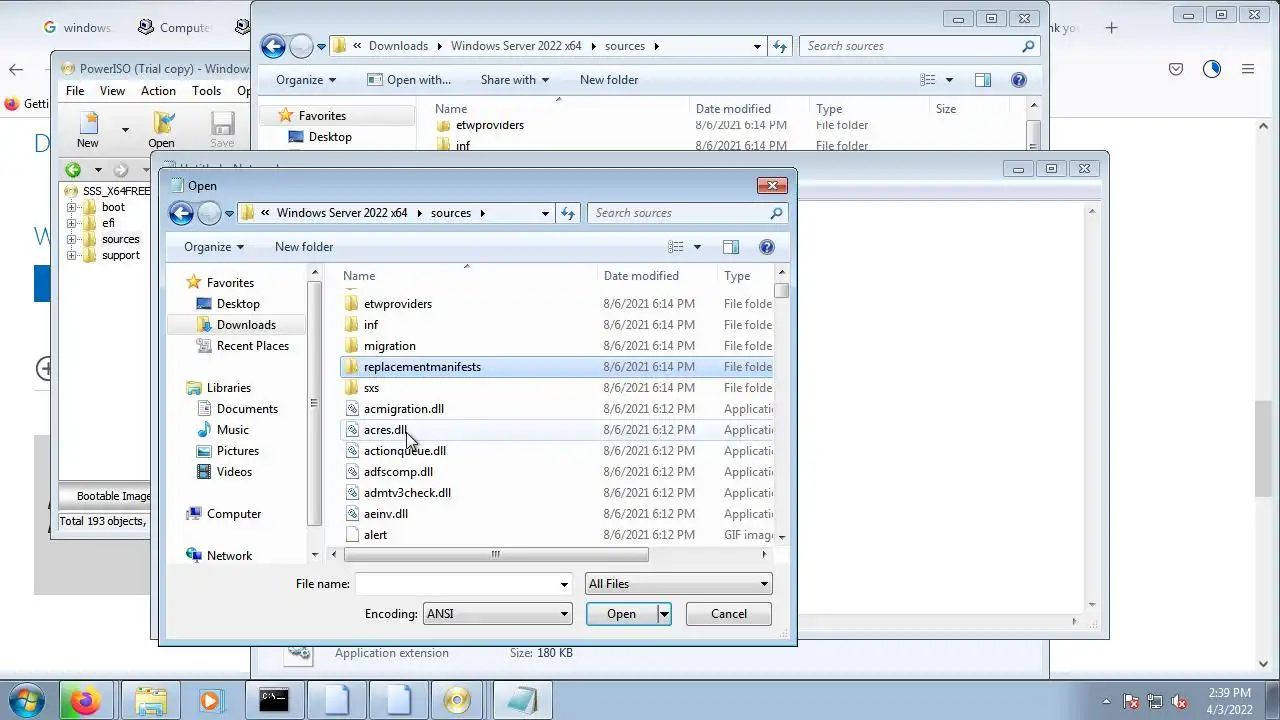Click the Cancel button
This screenshot has width=1280, height=720.
729,614
